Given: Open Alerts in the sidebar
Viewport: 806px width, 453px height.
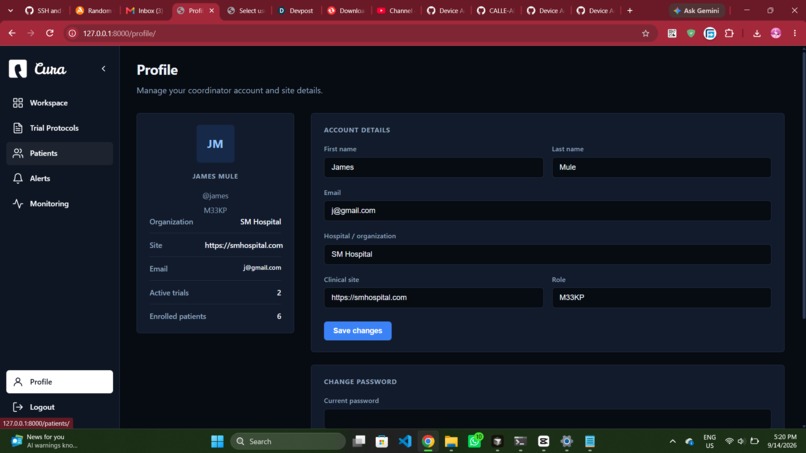Looking at the screenshot, I should 60,178.
